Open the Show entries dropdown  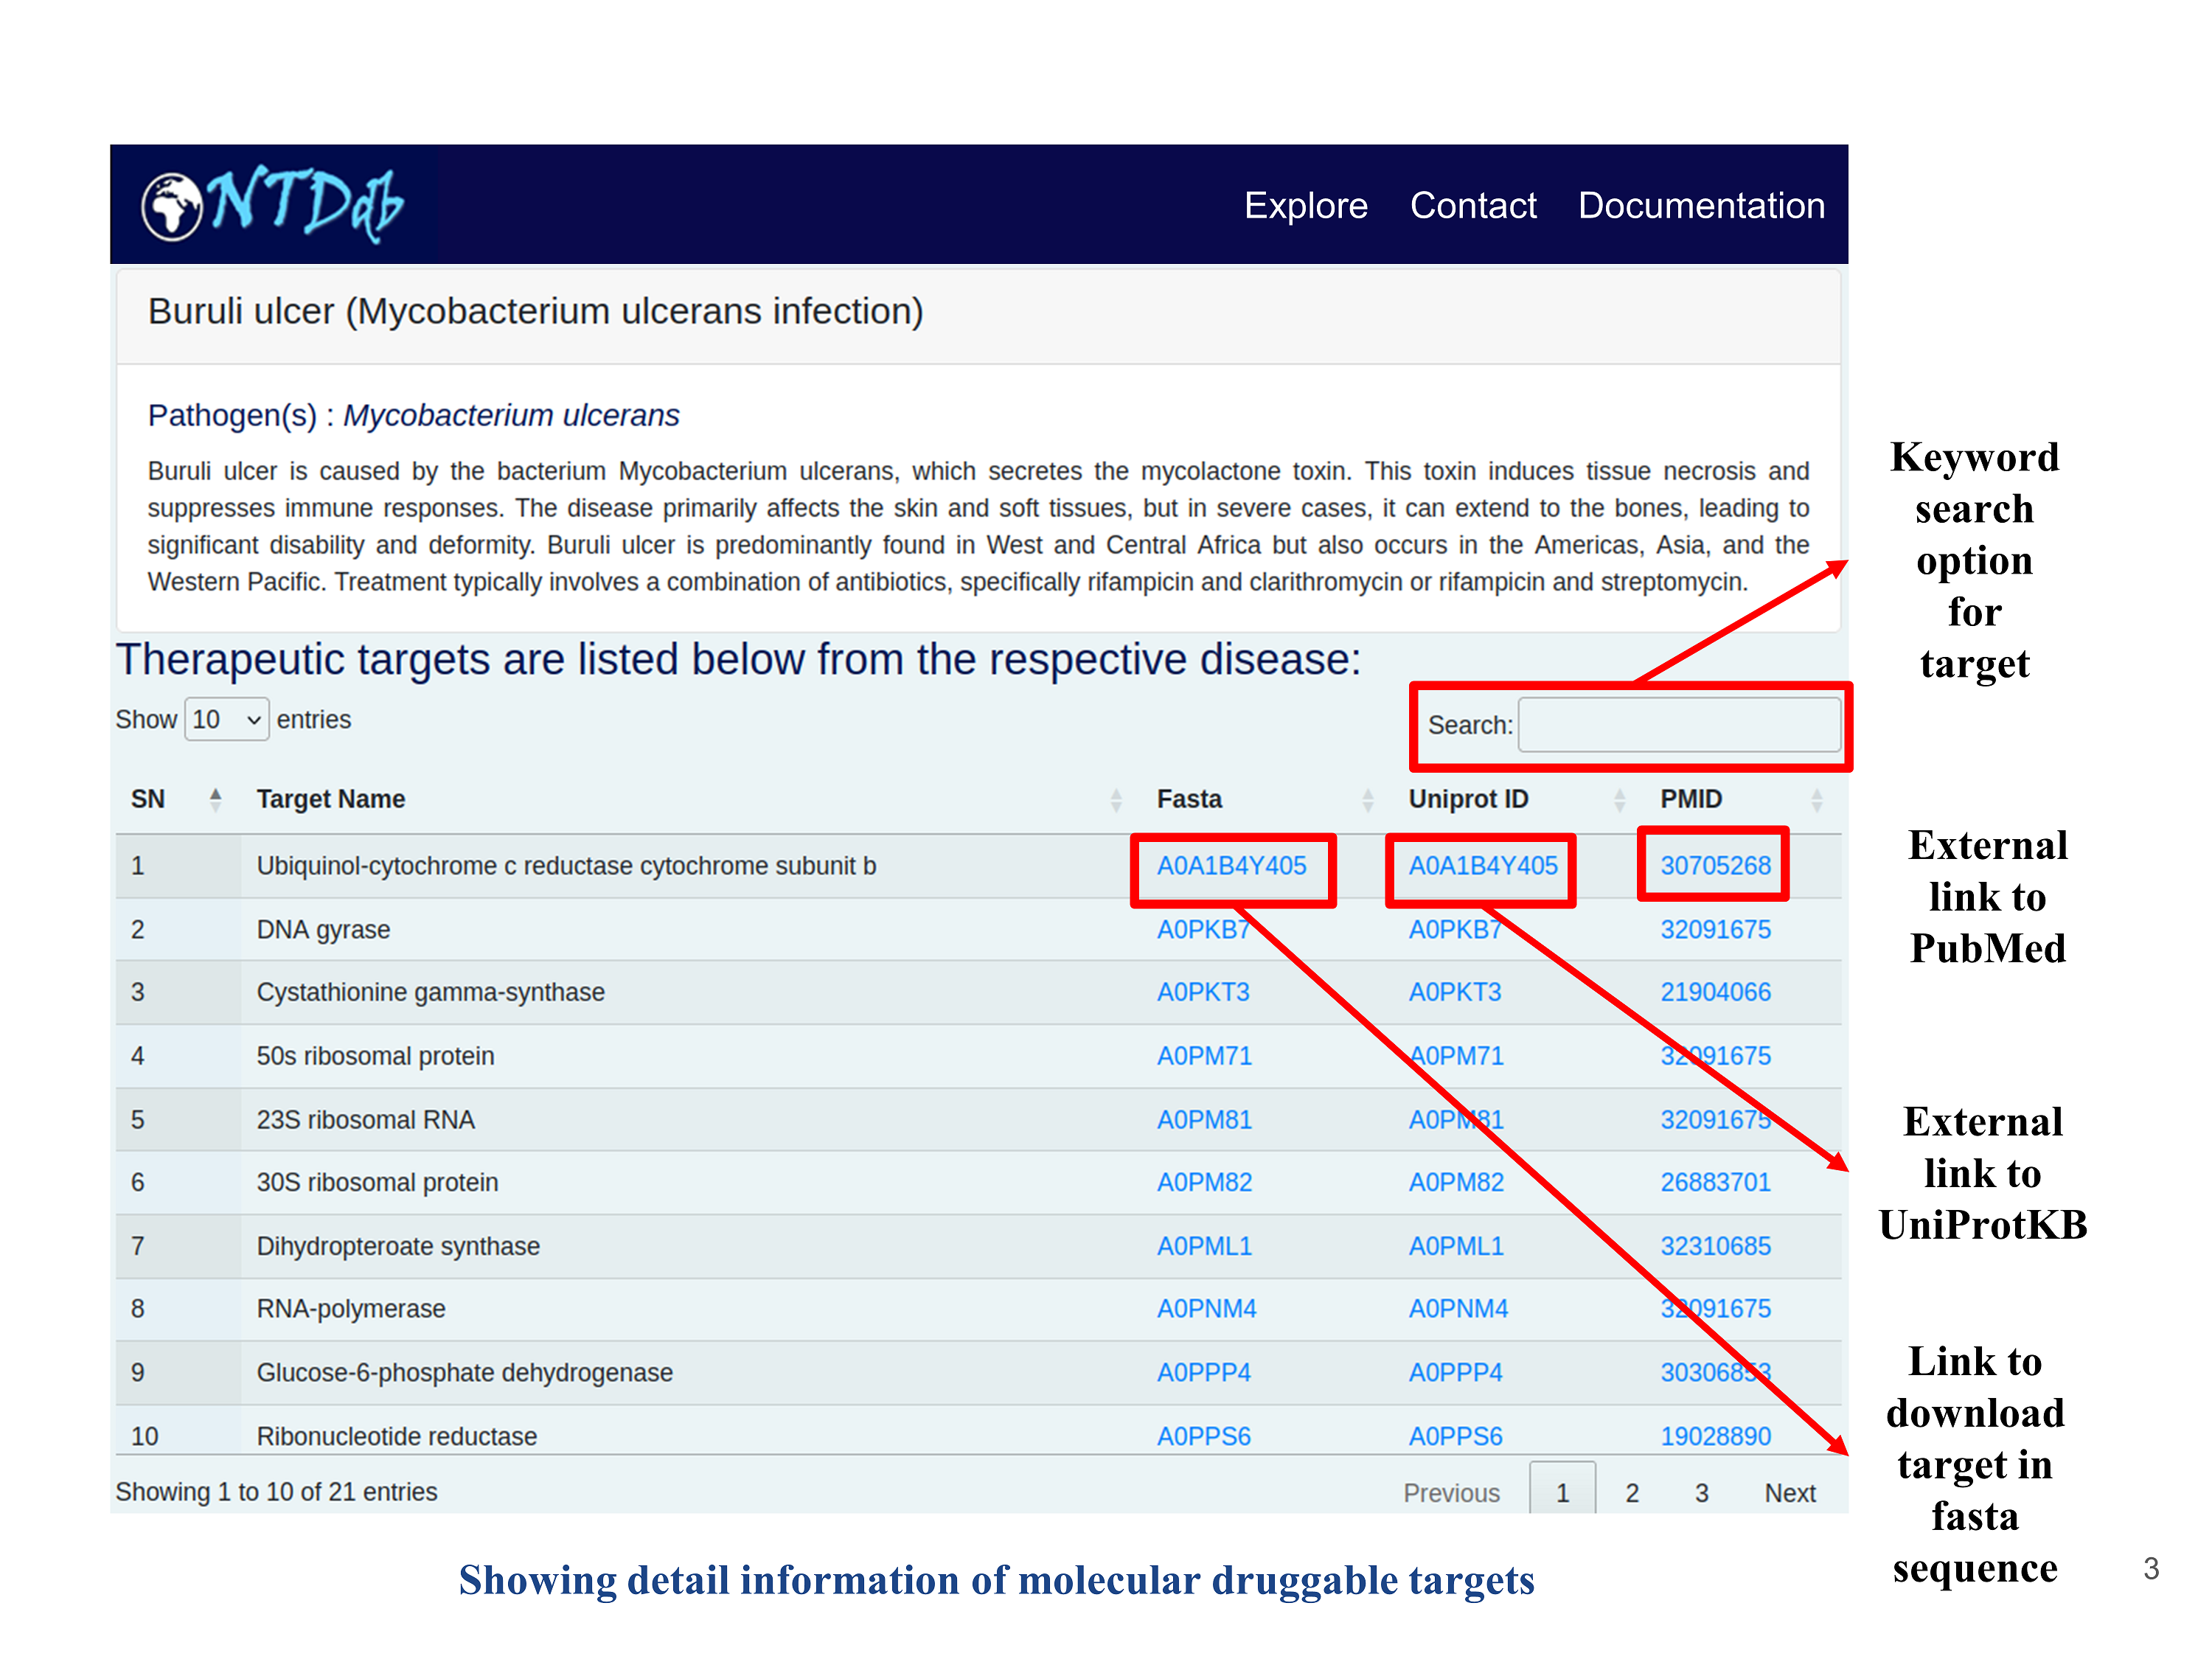pyautogui.click(x=226, y=720)
